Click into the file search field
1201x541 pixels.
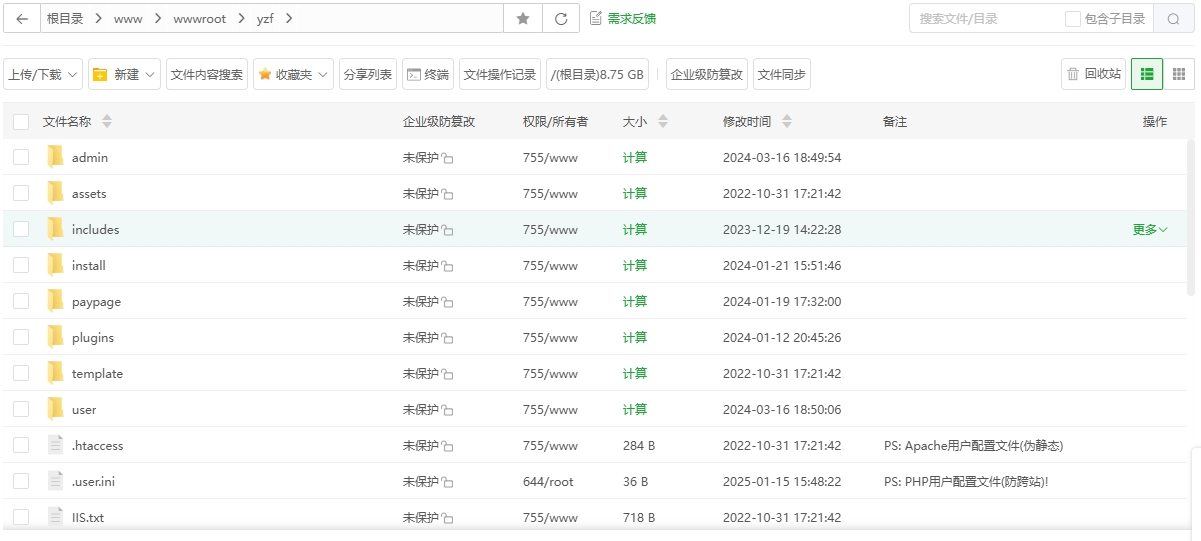985,19
